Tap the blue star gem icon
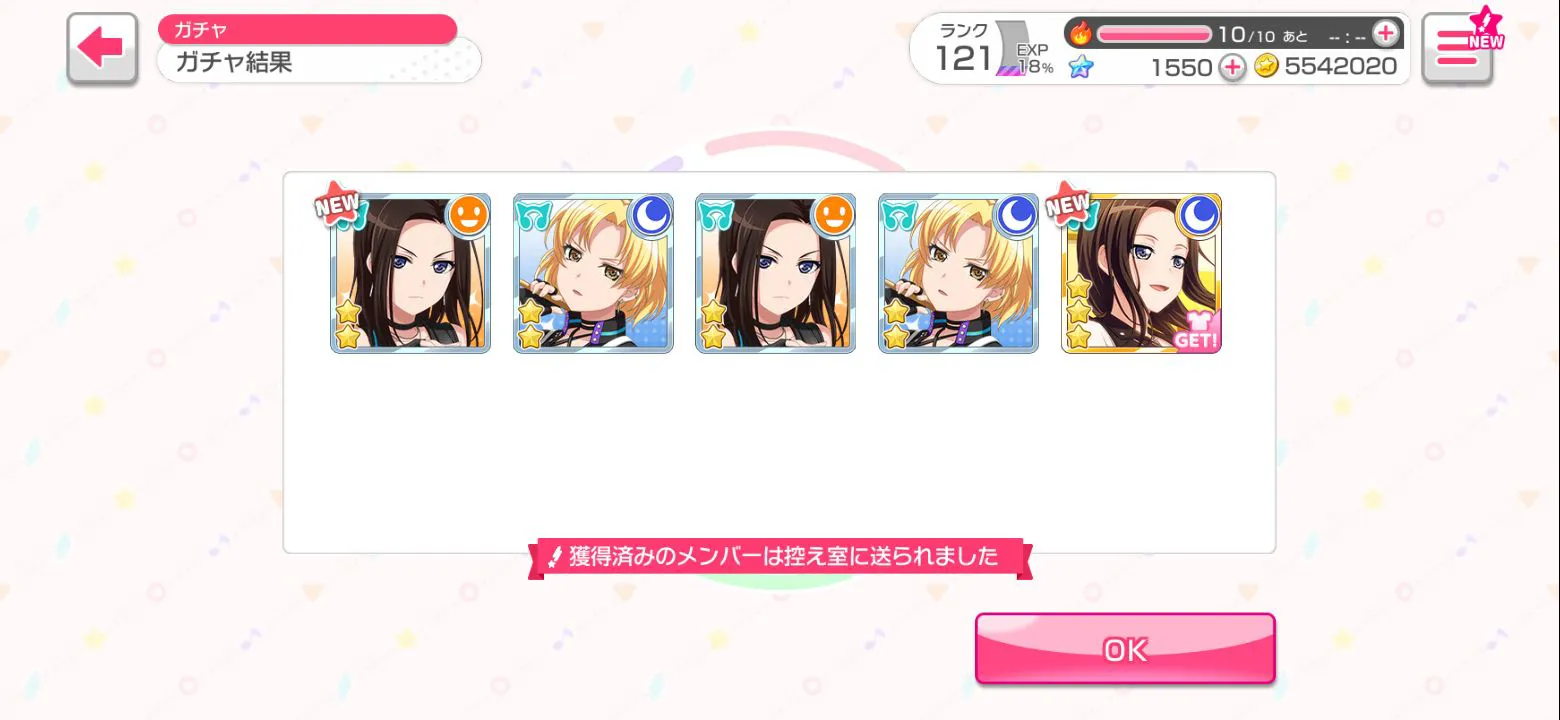This screenshot has height=720, width=1560. 1081,67
